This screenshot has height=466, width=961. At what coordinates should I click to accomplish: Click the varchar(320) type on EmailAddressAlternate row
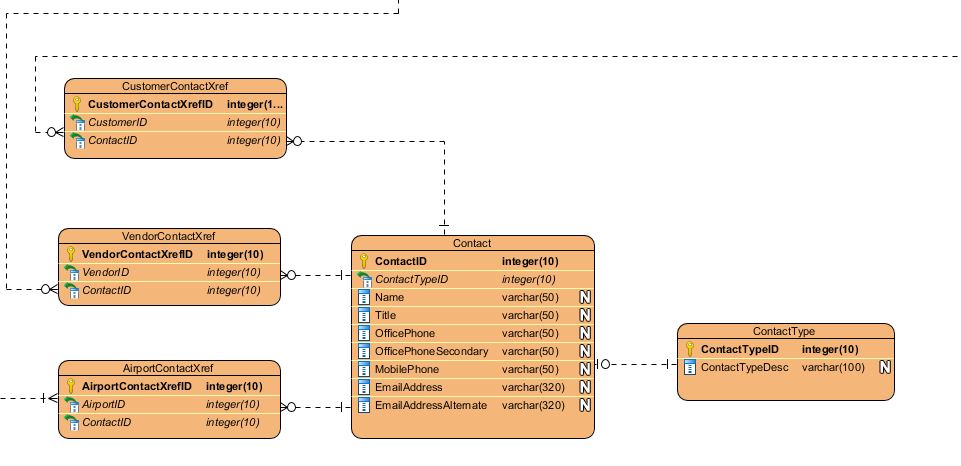(x=533, y=405)
